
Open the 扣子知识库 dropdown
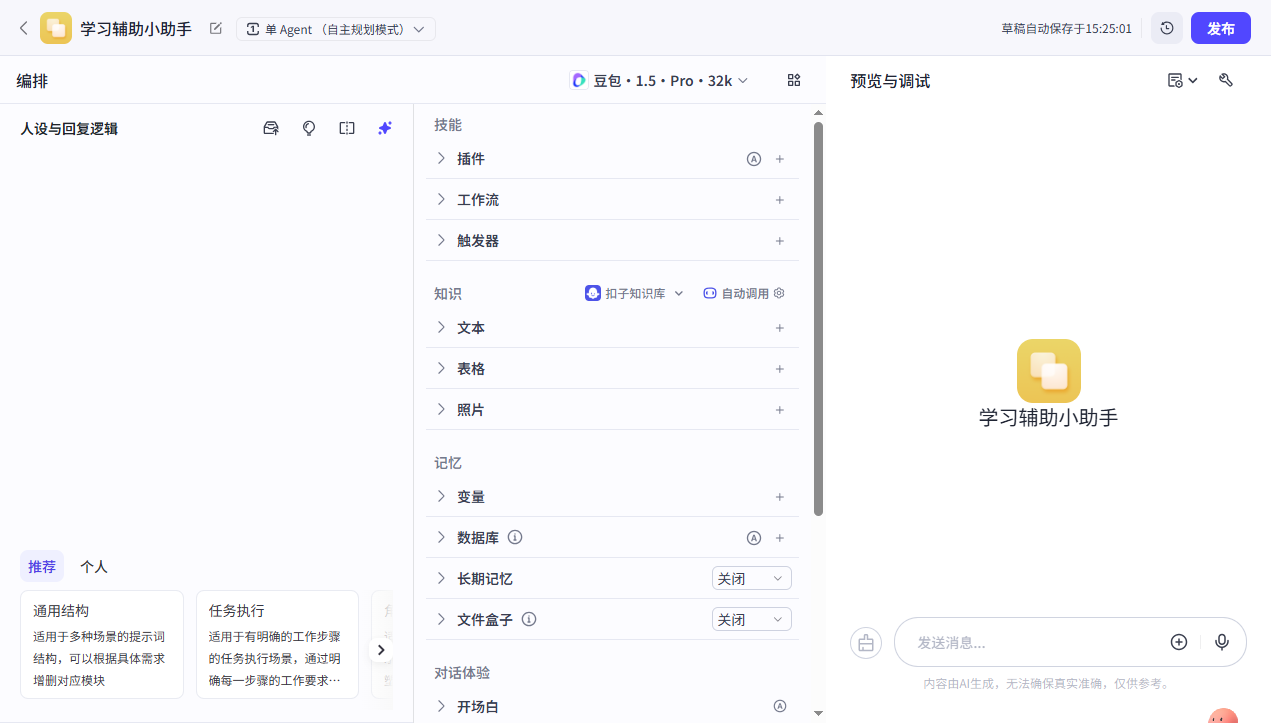coord(634,293)
